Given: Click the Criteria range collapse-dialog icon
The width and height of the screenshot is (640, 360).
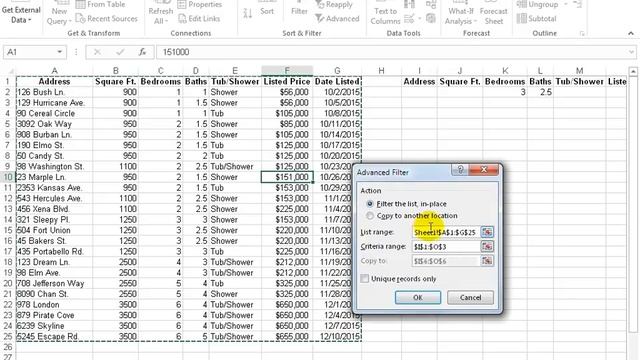Looking at the screenshot, I should pos(487,247).
